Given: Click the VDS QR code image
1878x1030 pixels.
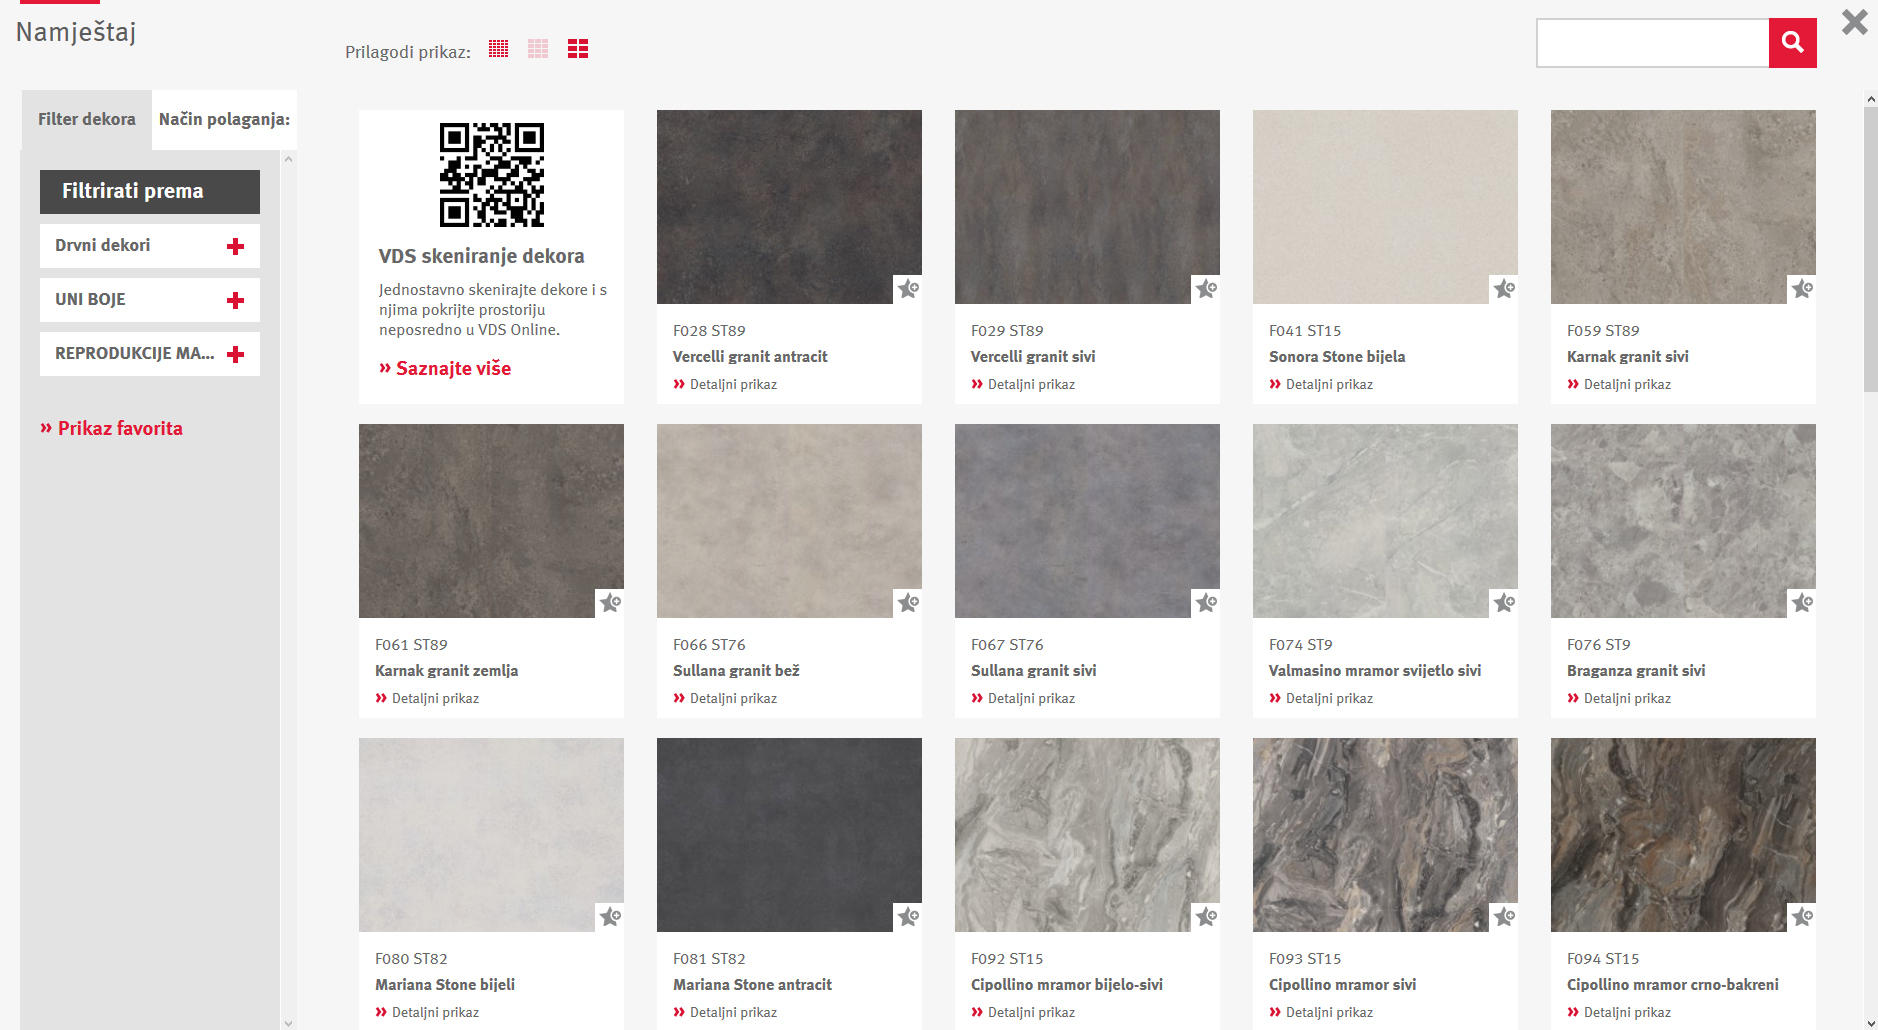Looking at the screenshot, I should [x=492, y=175].
